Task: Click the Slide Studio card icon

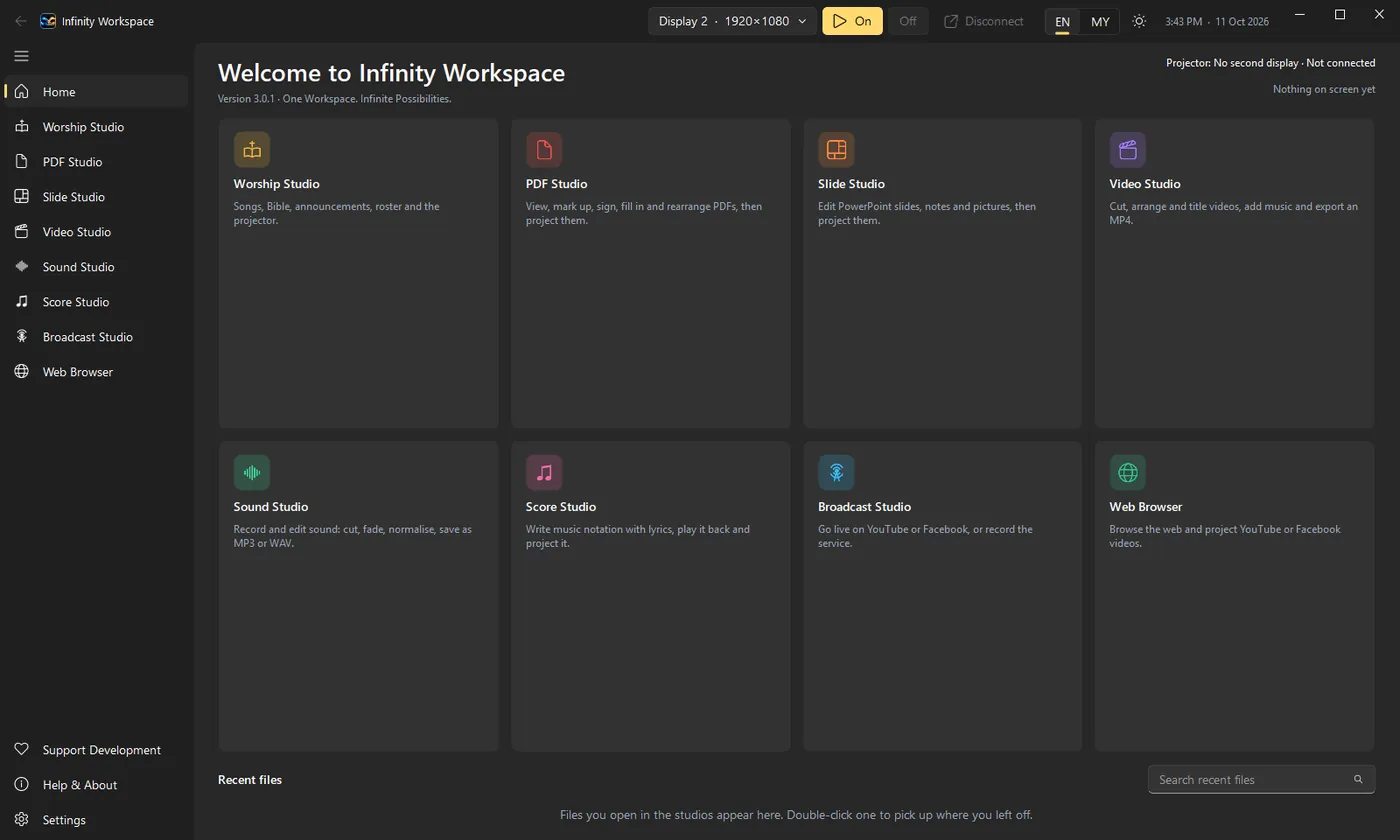Action: (836, 149)
